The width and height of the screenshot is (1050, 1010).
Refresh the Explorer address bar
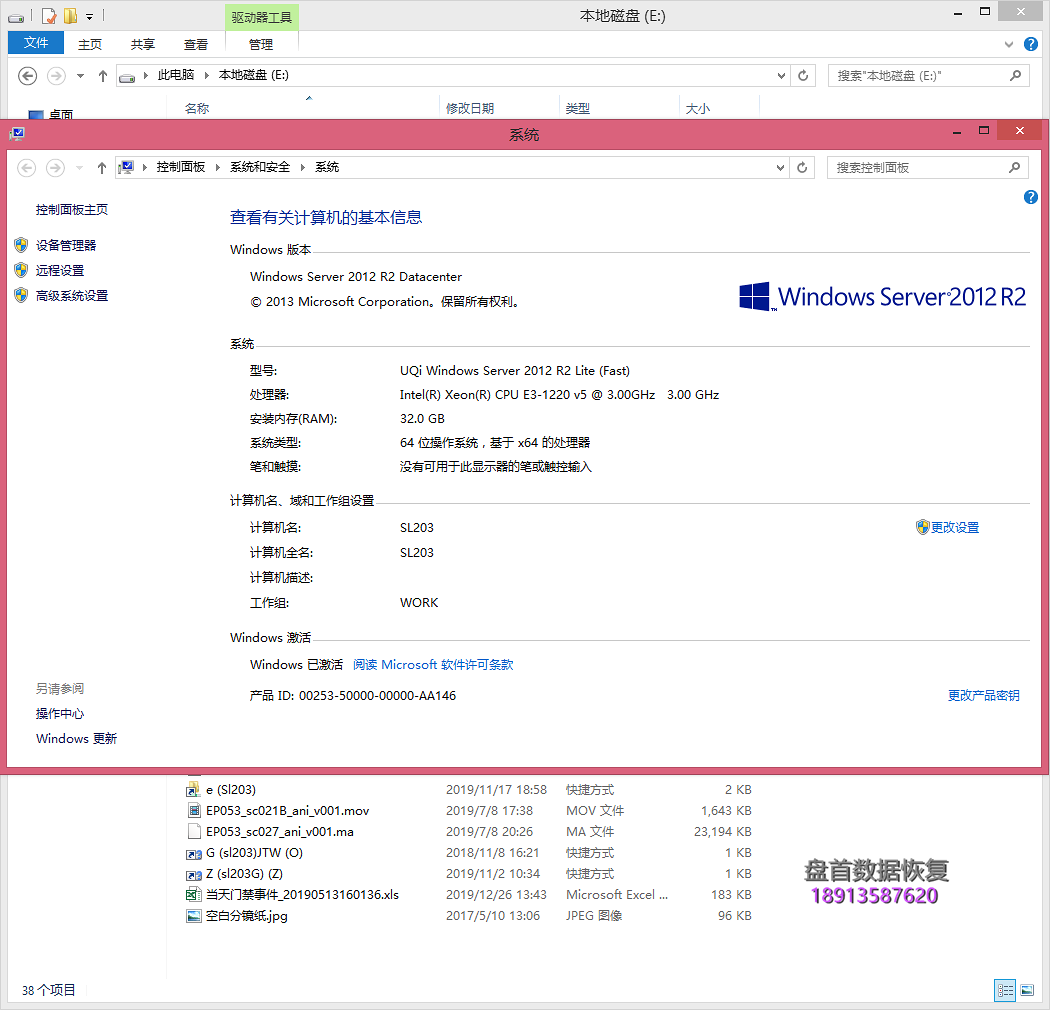click(x=803, y=76)
